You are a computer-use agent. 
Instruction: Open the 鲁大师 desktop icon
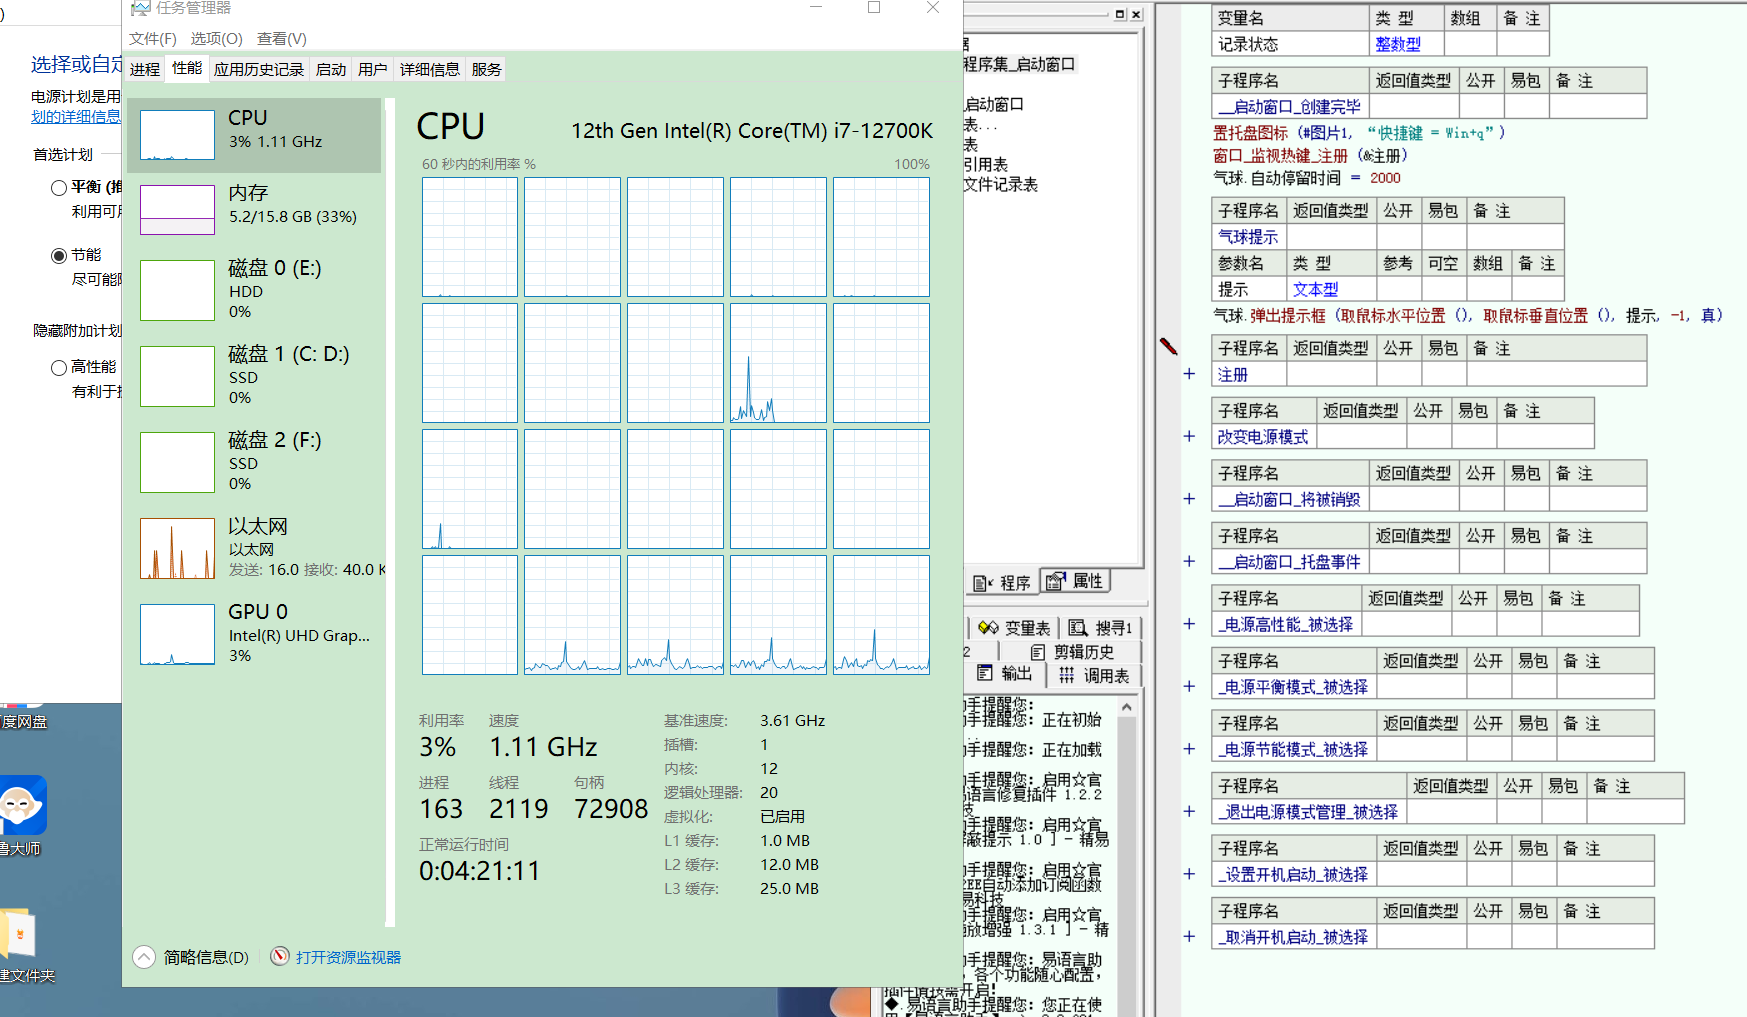pyautogui.click(x=22, y=804)
